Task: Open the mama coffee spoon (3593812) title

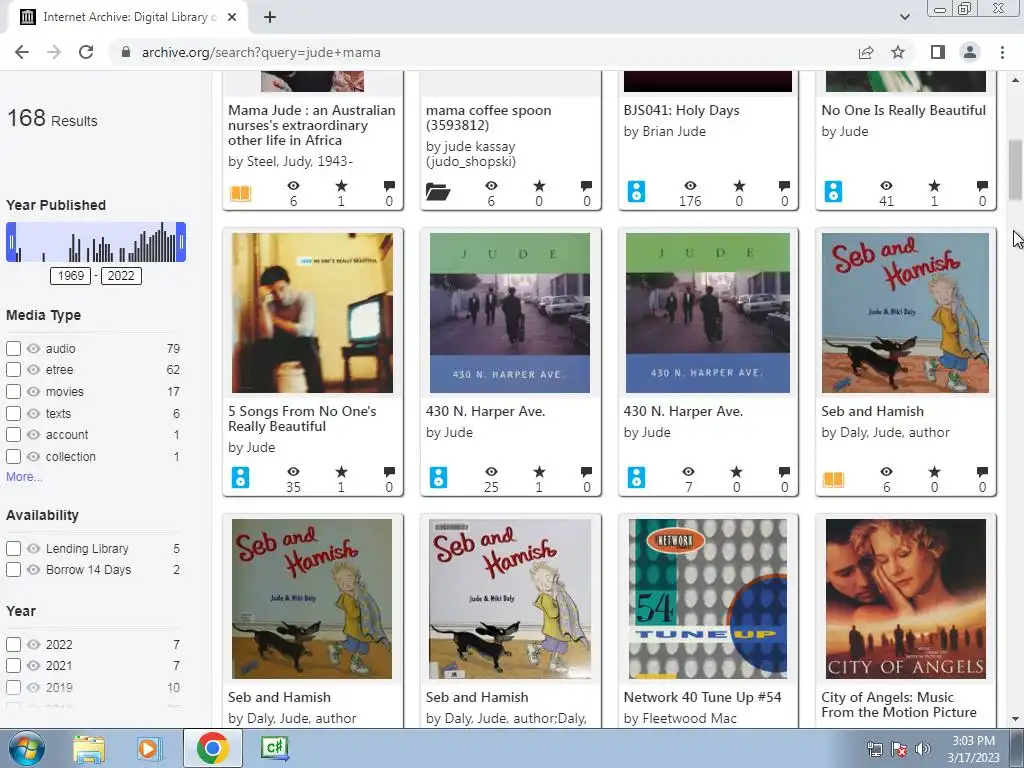Action: coord(488,118)
